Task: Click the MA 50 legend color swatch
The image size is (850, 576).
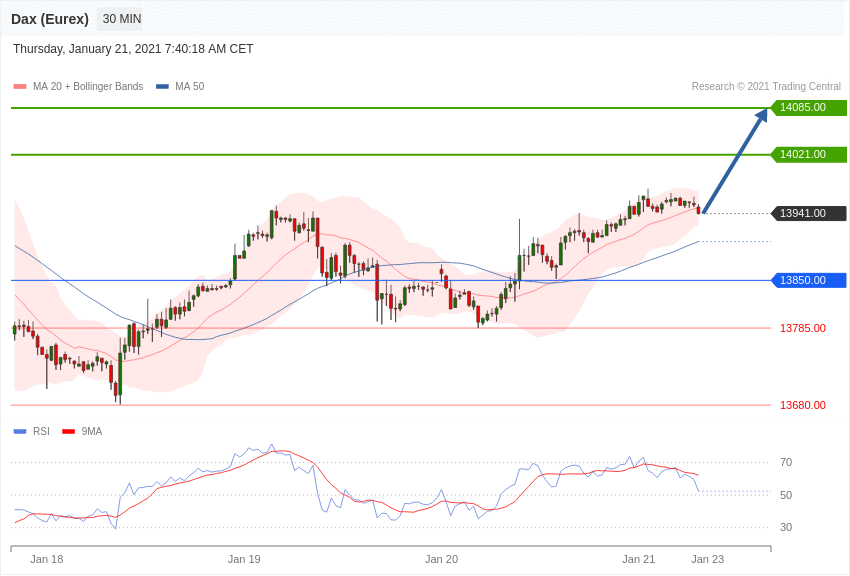Action: coord(162,87)
